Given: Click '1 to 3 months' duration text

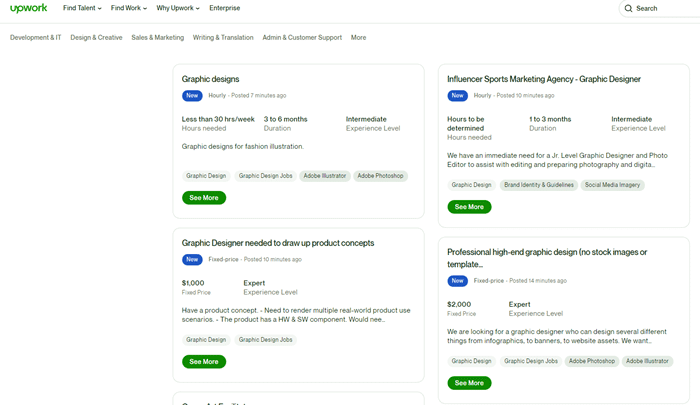Looking at the screenshot, I should coord(550,119).
